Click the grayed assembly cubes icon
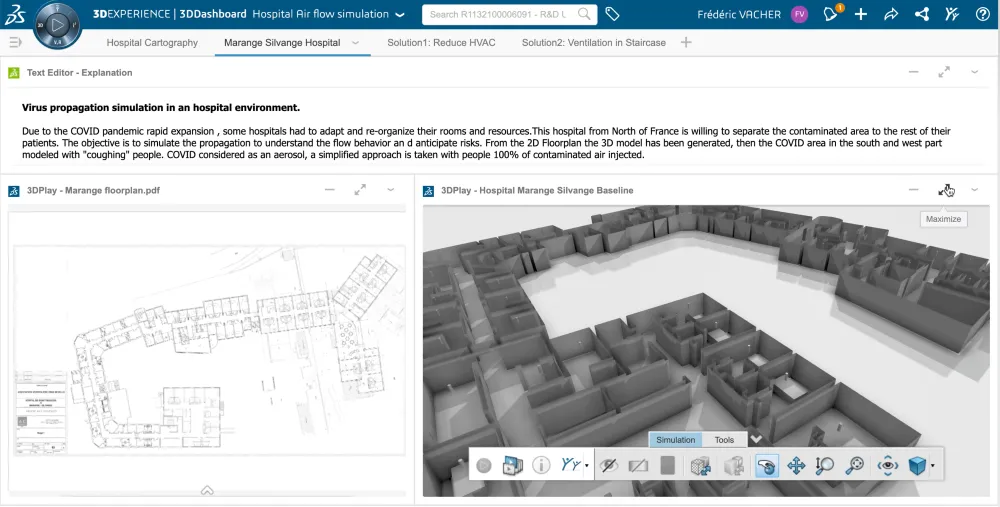 point(734,466)
